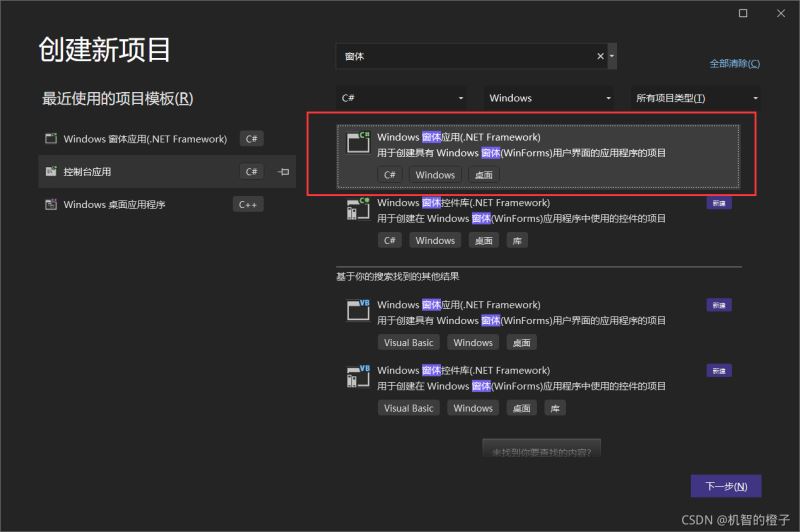Click new badge on VB Windows forms app
This screenshot has height=532, width=800.
click(719, 306)
